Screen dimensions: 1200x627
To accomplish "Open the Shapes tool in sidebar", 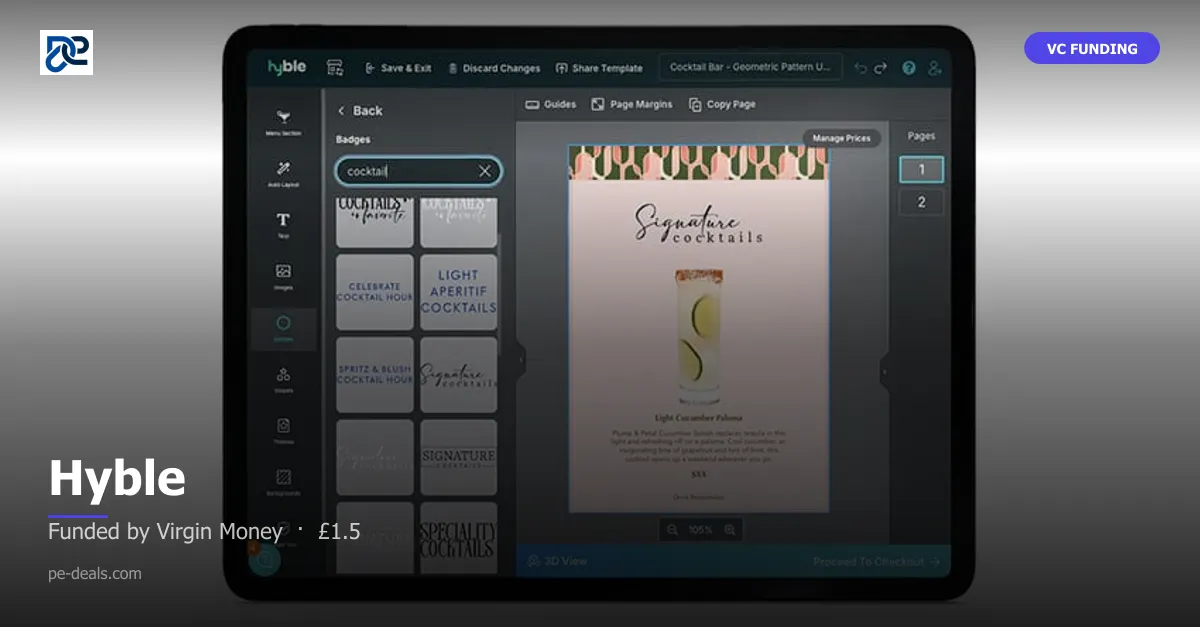I will tap(283, 379).
